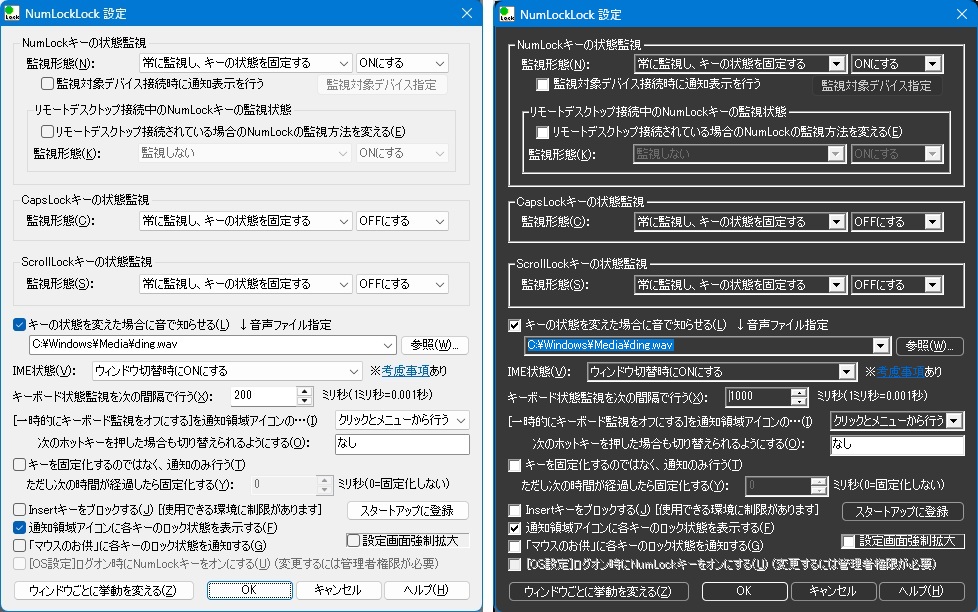This screenshot has height=612, width=978.
Task: Click the NumLockLock app icon in the dark dialog title bar
Action: pos(506,14)
